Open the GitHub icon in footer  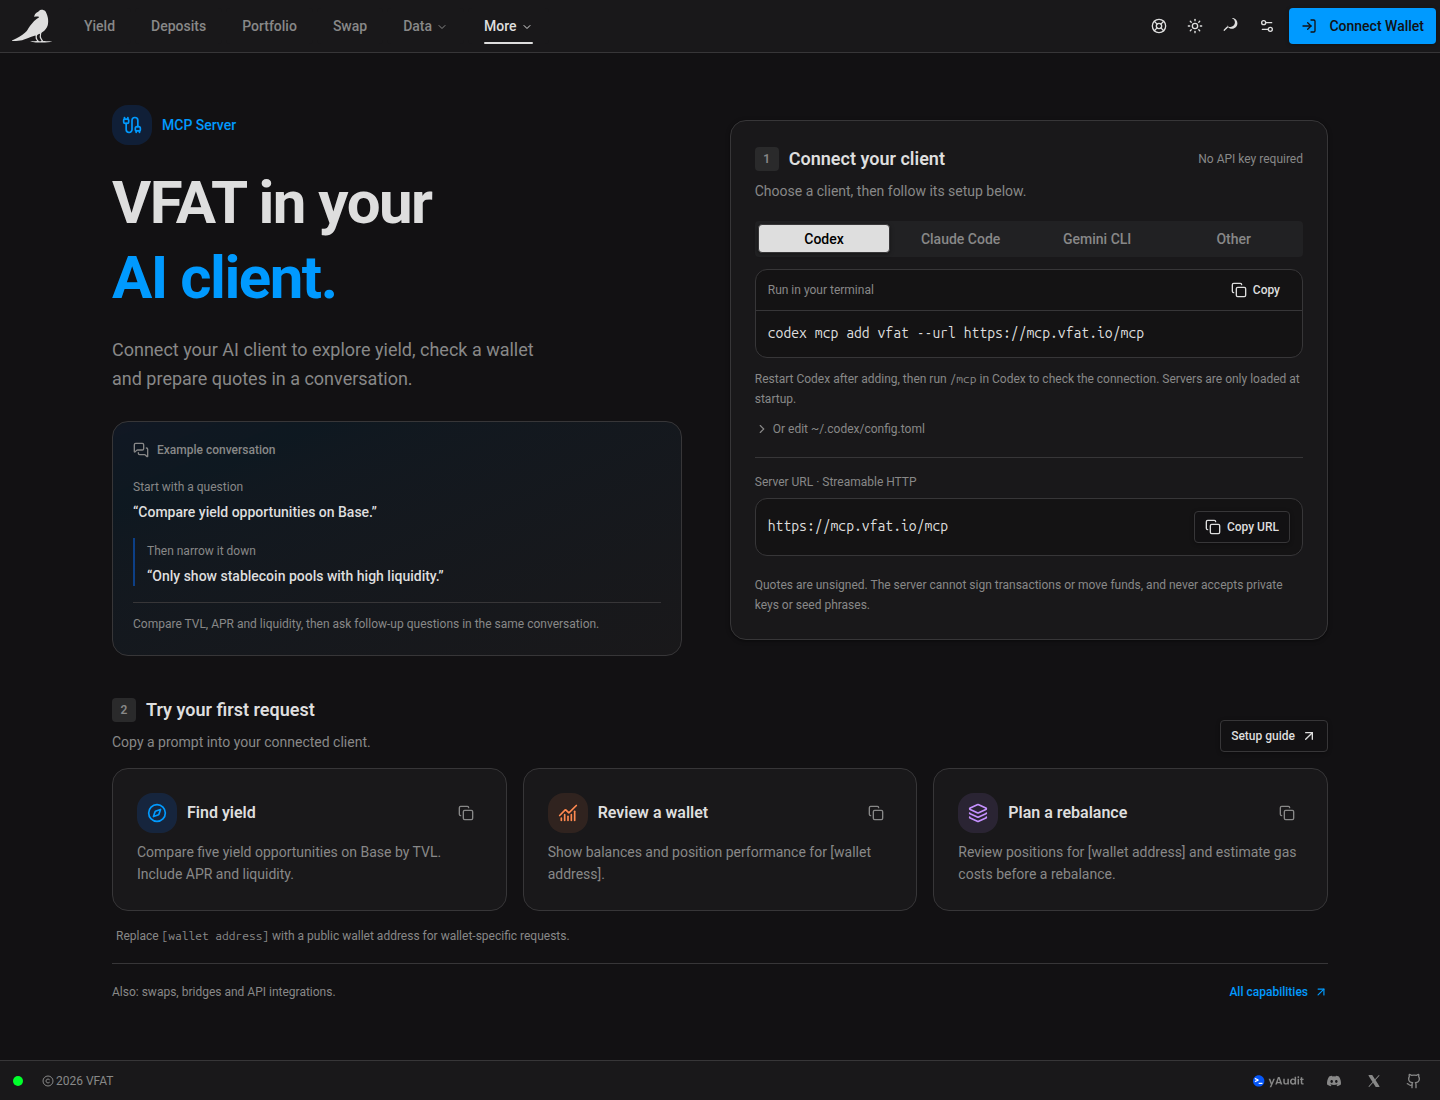pyautogui.click(x=1414, y=1081)
